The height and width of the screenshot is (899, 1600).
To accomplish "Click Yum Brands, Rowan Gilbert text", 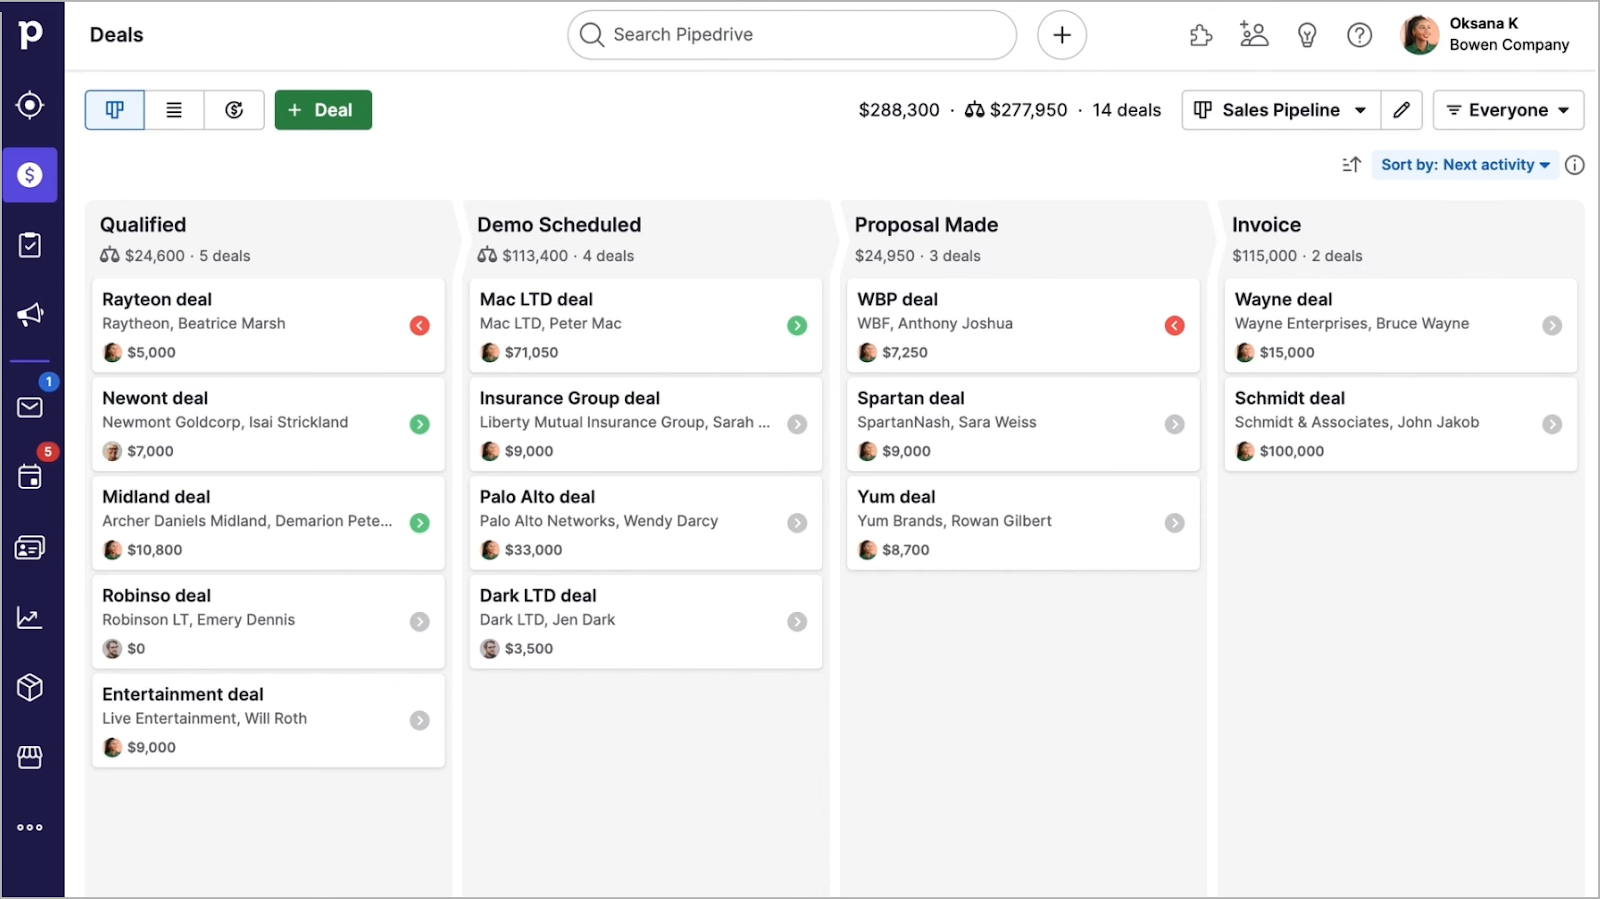I will (954, 521).
